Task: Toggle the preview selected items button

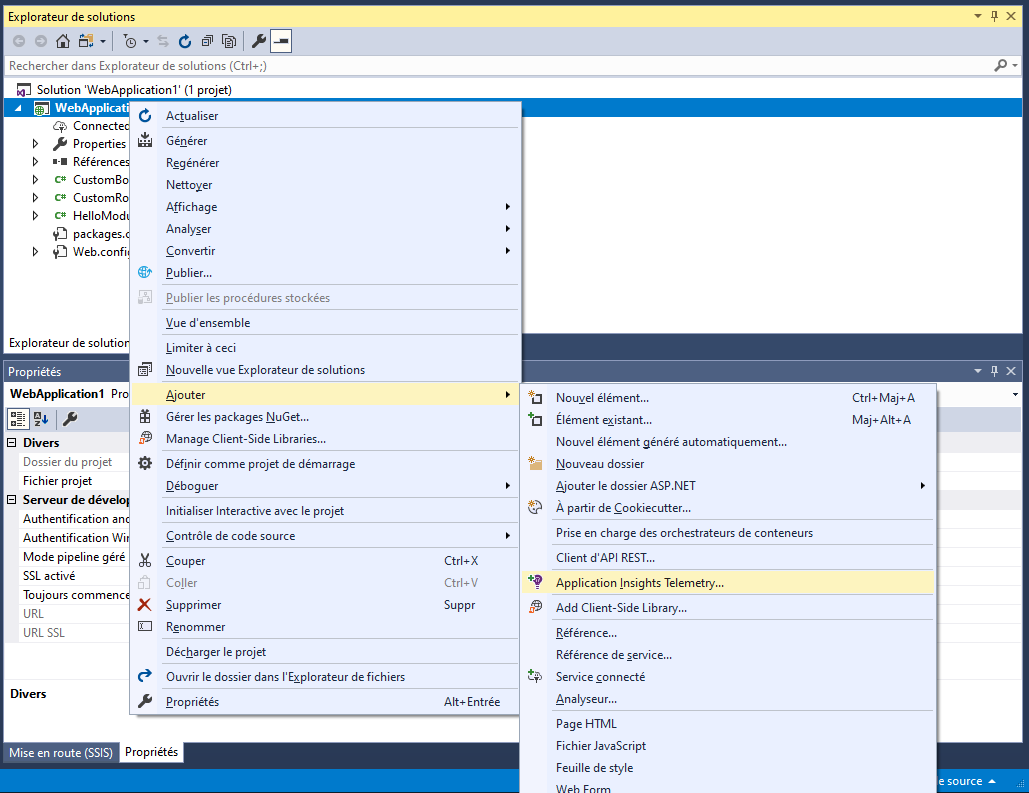Action: (281, 41)
